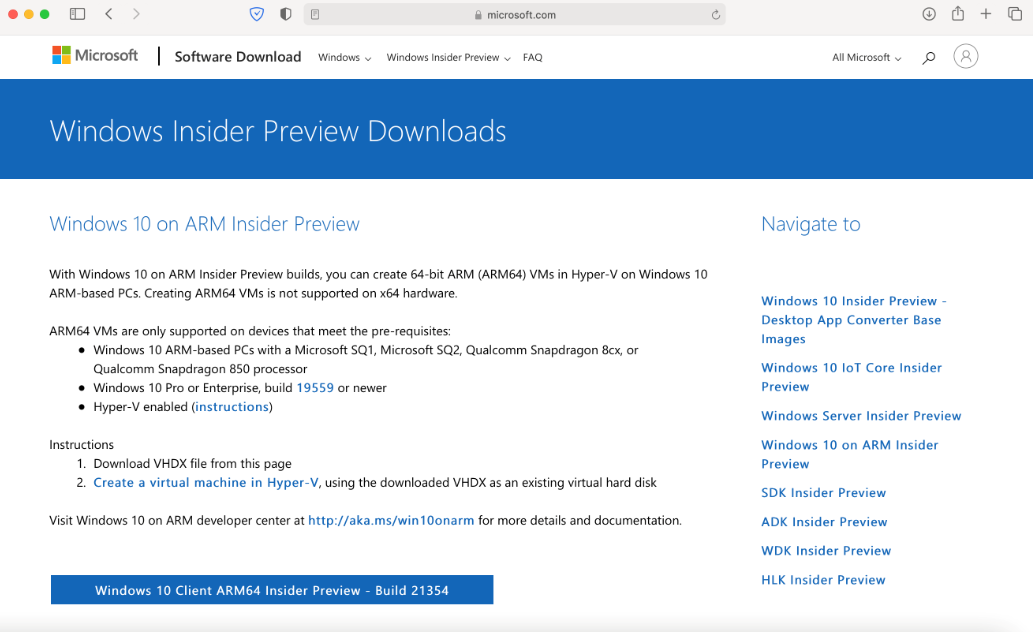Click Windows 10 Client ARM64 Build 21354 button
This screenshot has width=1033, height=632.
pos(272,590)
